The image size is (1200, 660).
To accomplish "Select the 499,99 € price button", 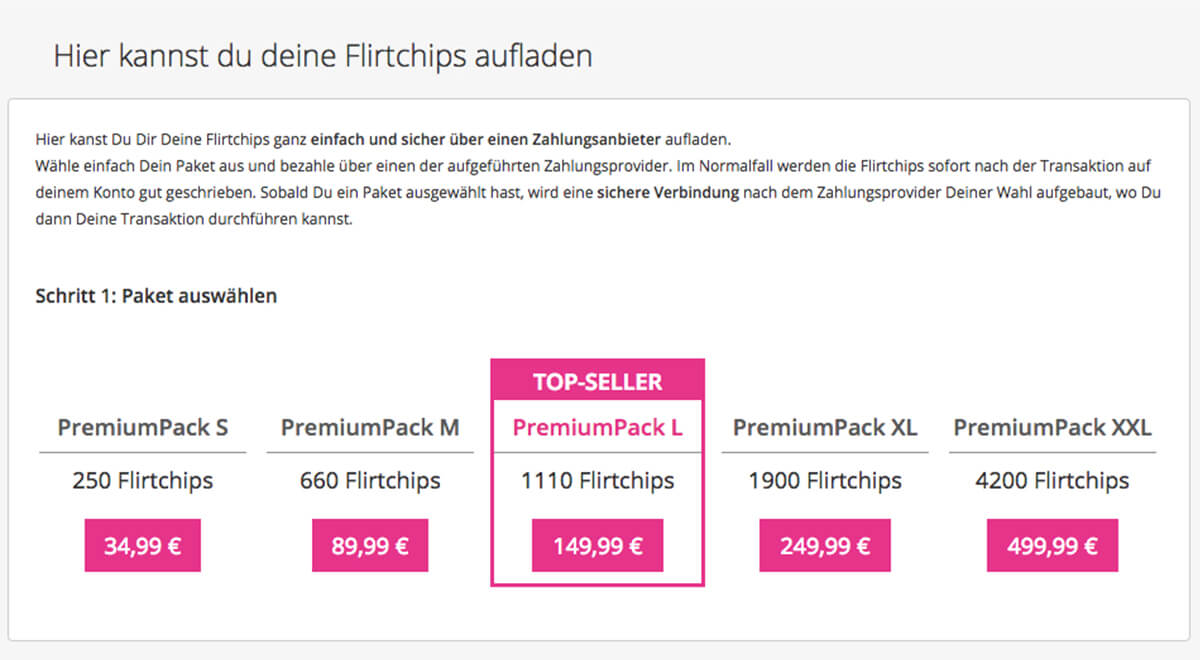I will click(x=1052, y=546).
